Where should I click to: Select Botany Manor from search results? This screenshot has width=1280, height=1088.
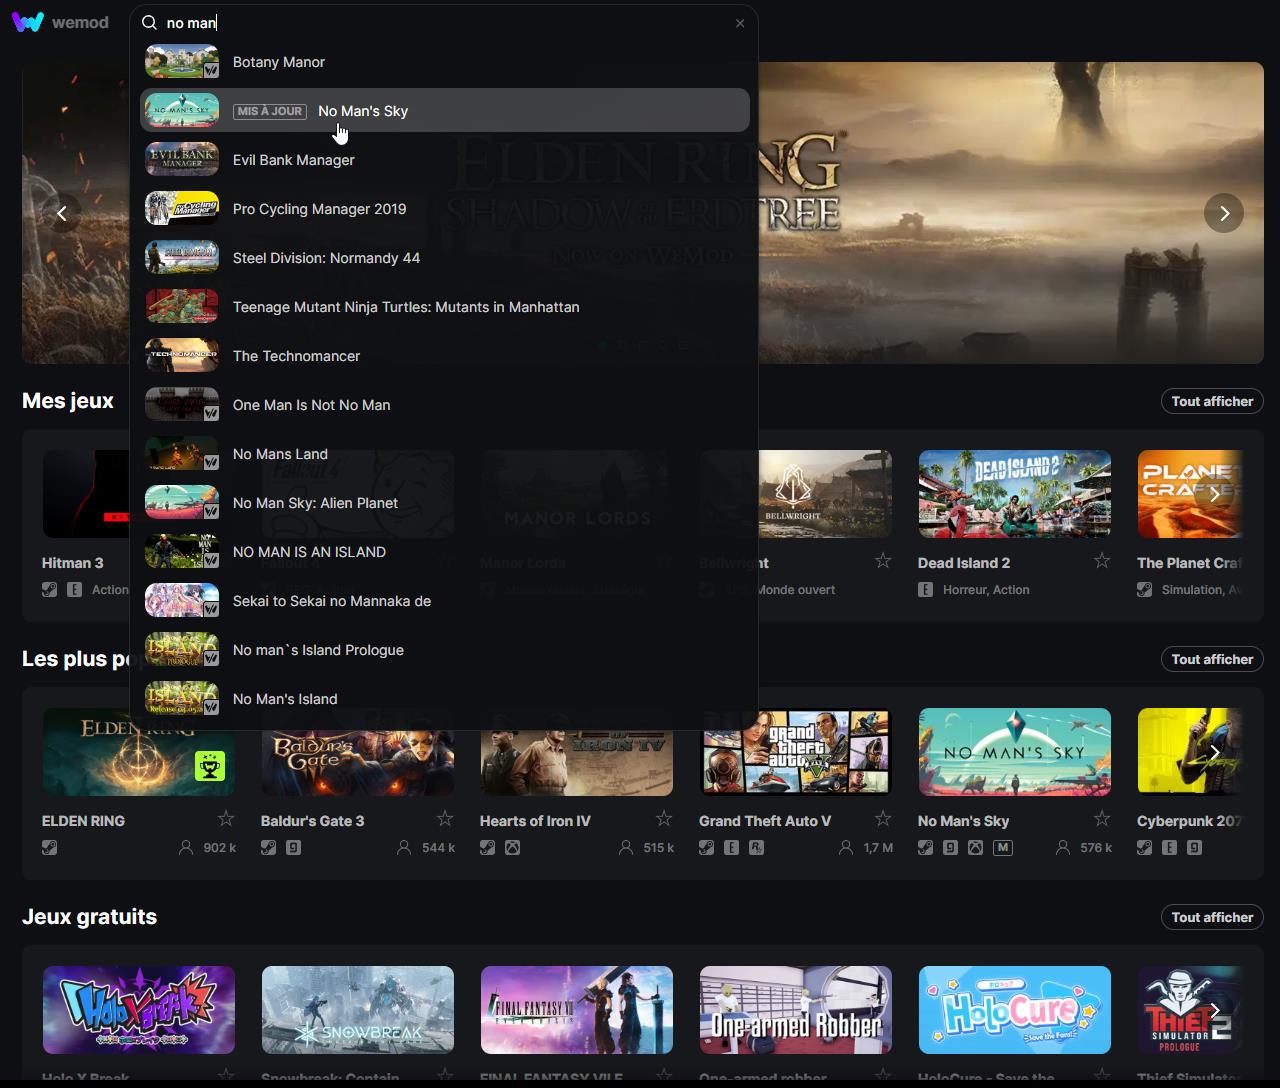[279, 62]
